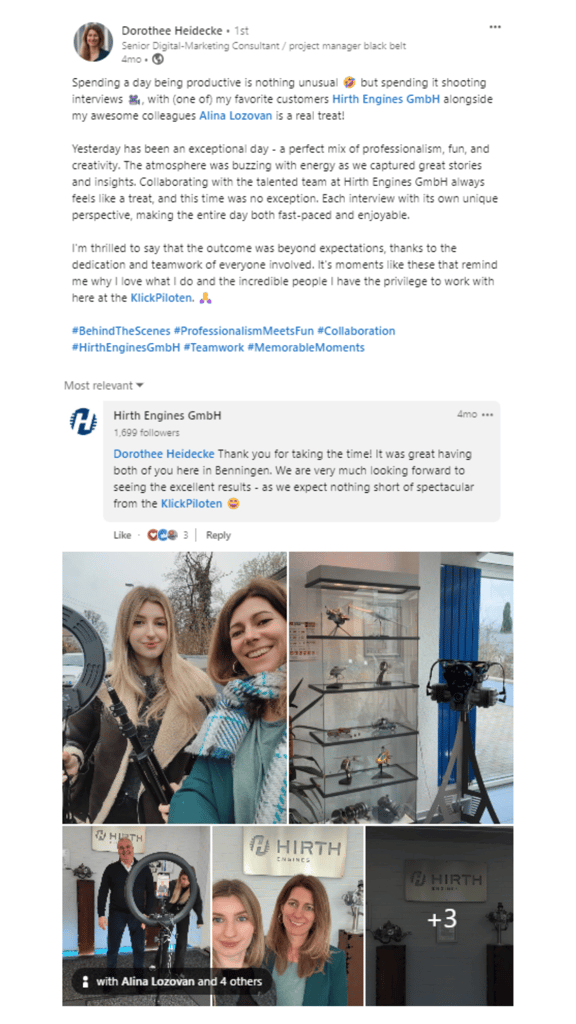576x1024 pixels.
Task: Select the #BehindTheScenes hashtag
Action: coord(121,330)
